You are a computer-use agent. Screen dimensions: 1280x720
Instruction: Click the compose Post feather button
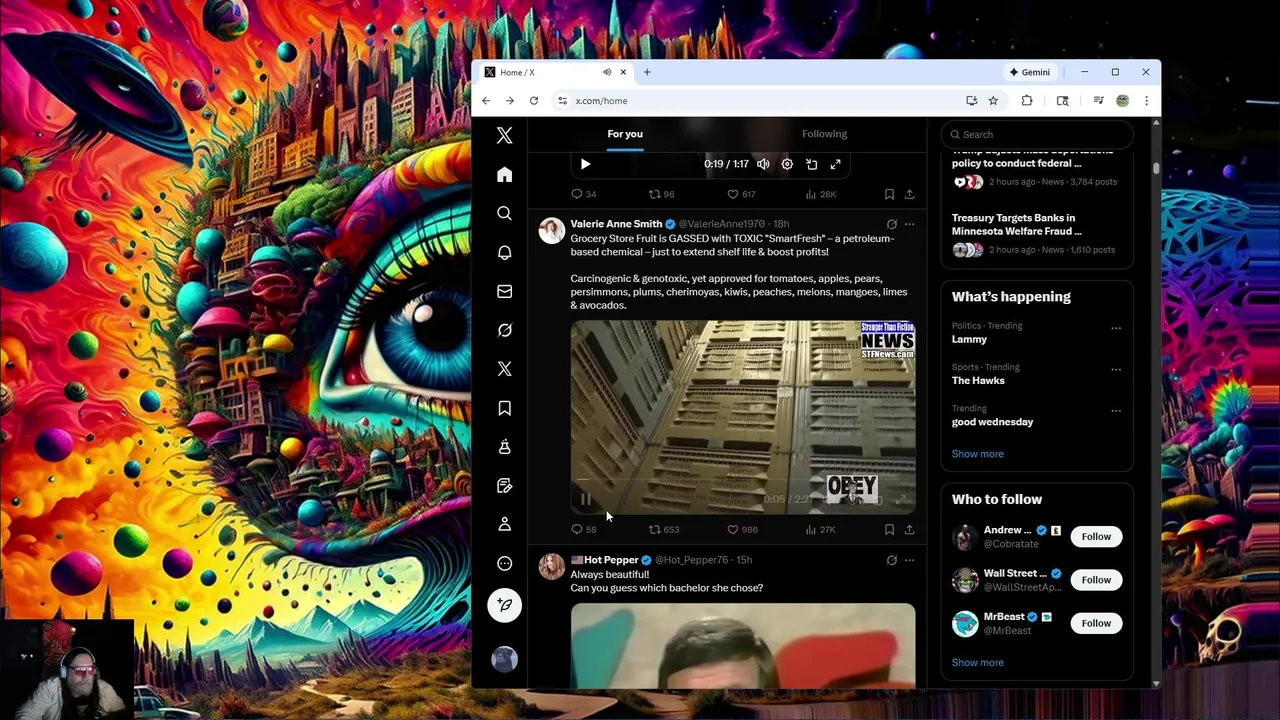tap(504, 605)
